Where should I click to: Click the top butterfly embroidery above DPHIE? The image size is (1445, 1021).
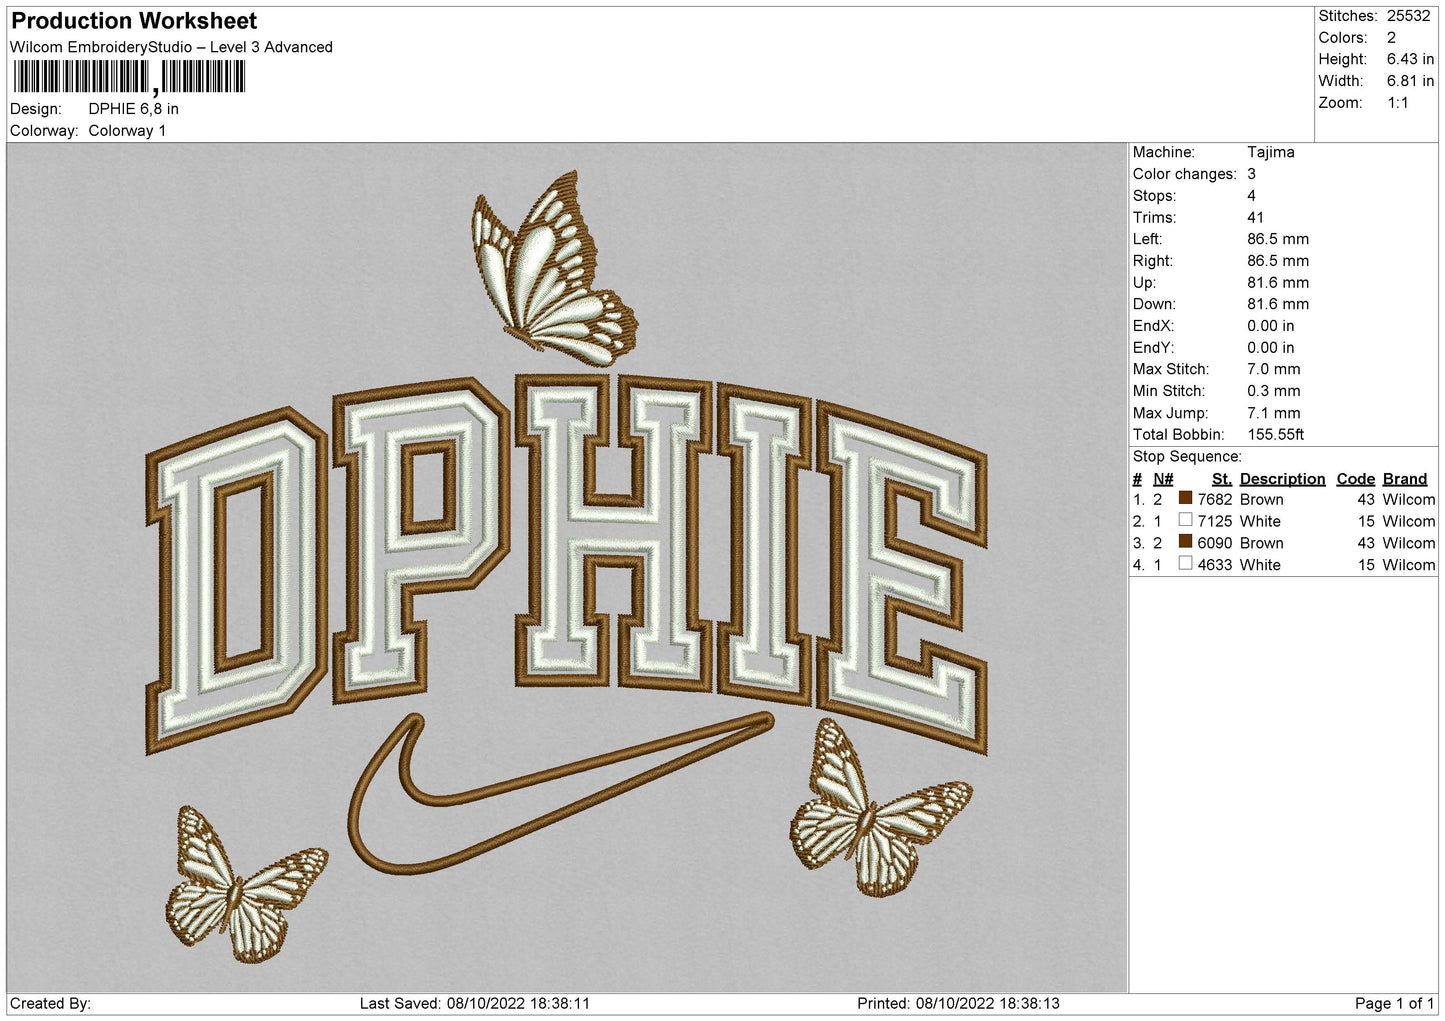[x=555, y=270]
